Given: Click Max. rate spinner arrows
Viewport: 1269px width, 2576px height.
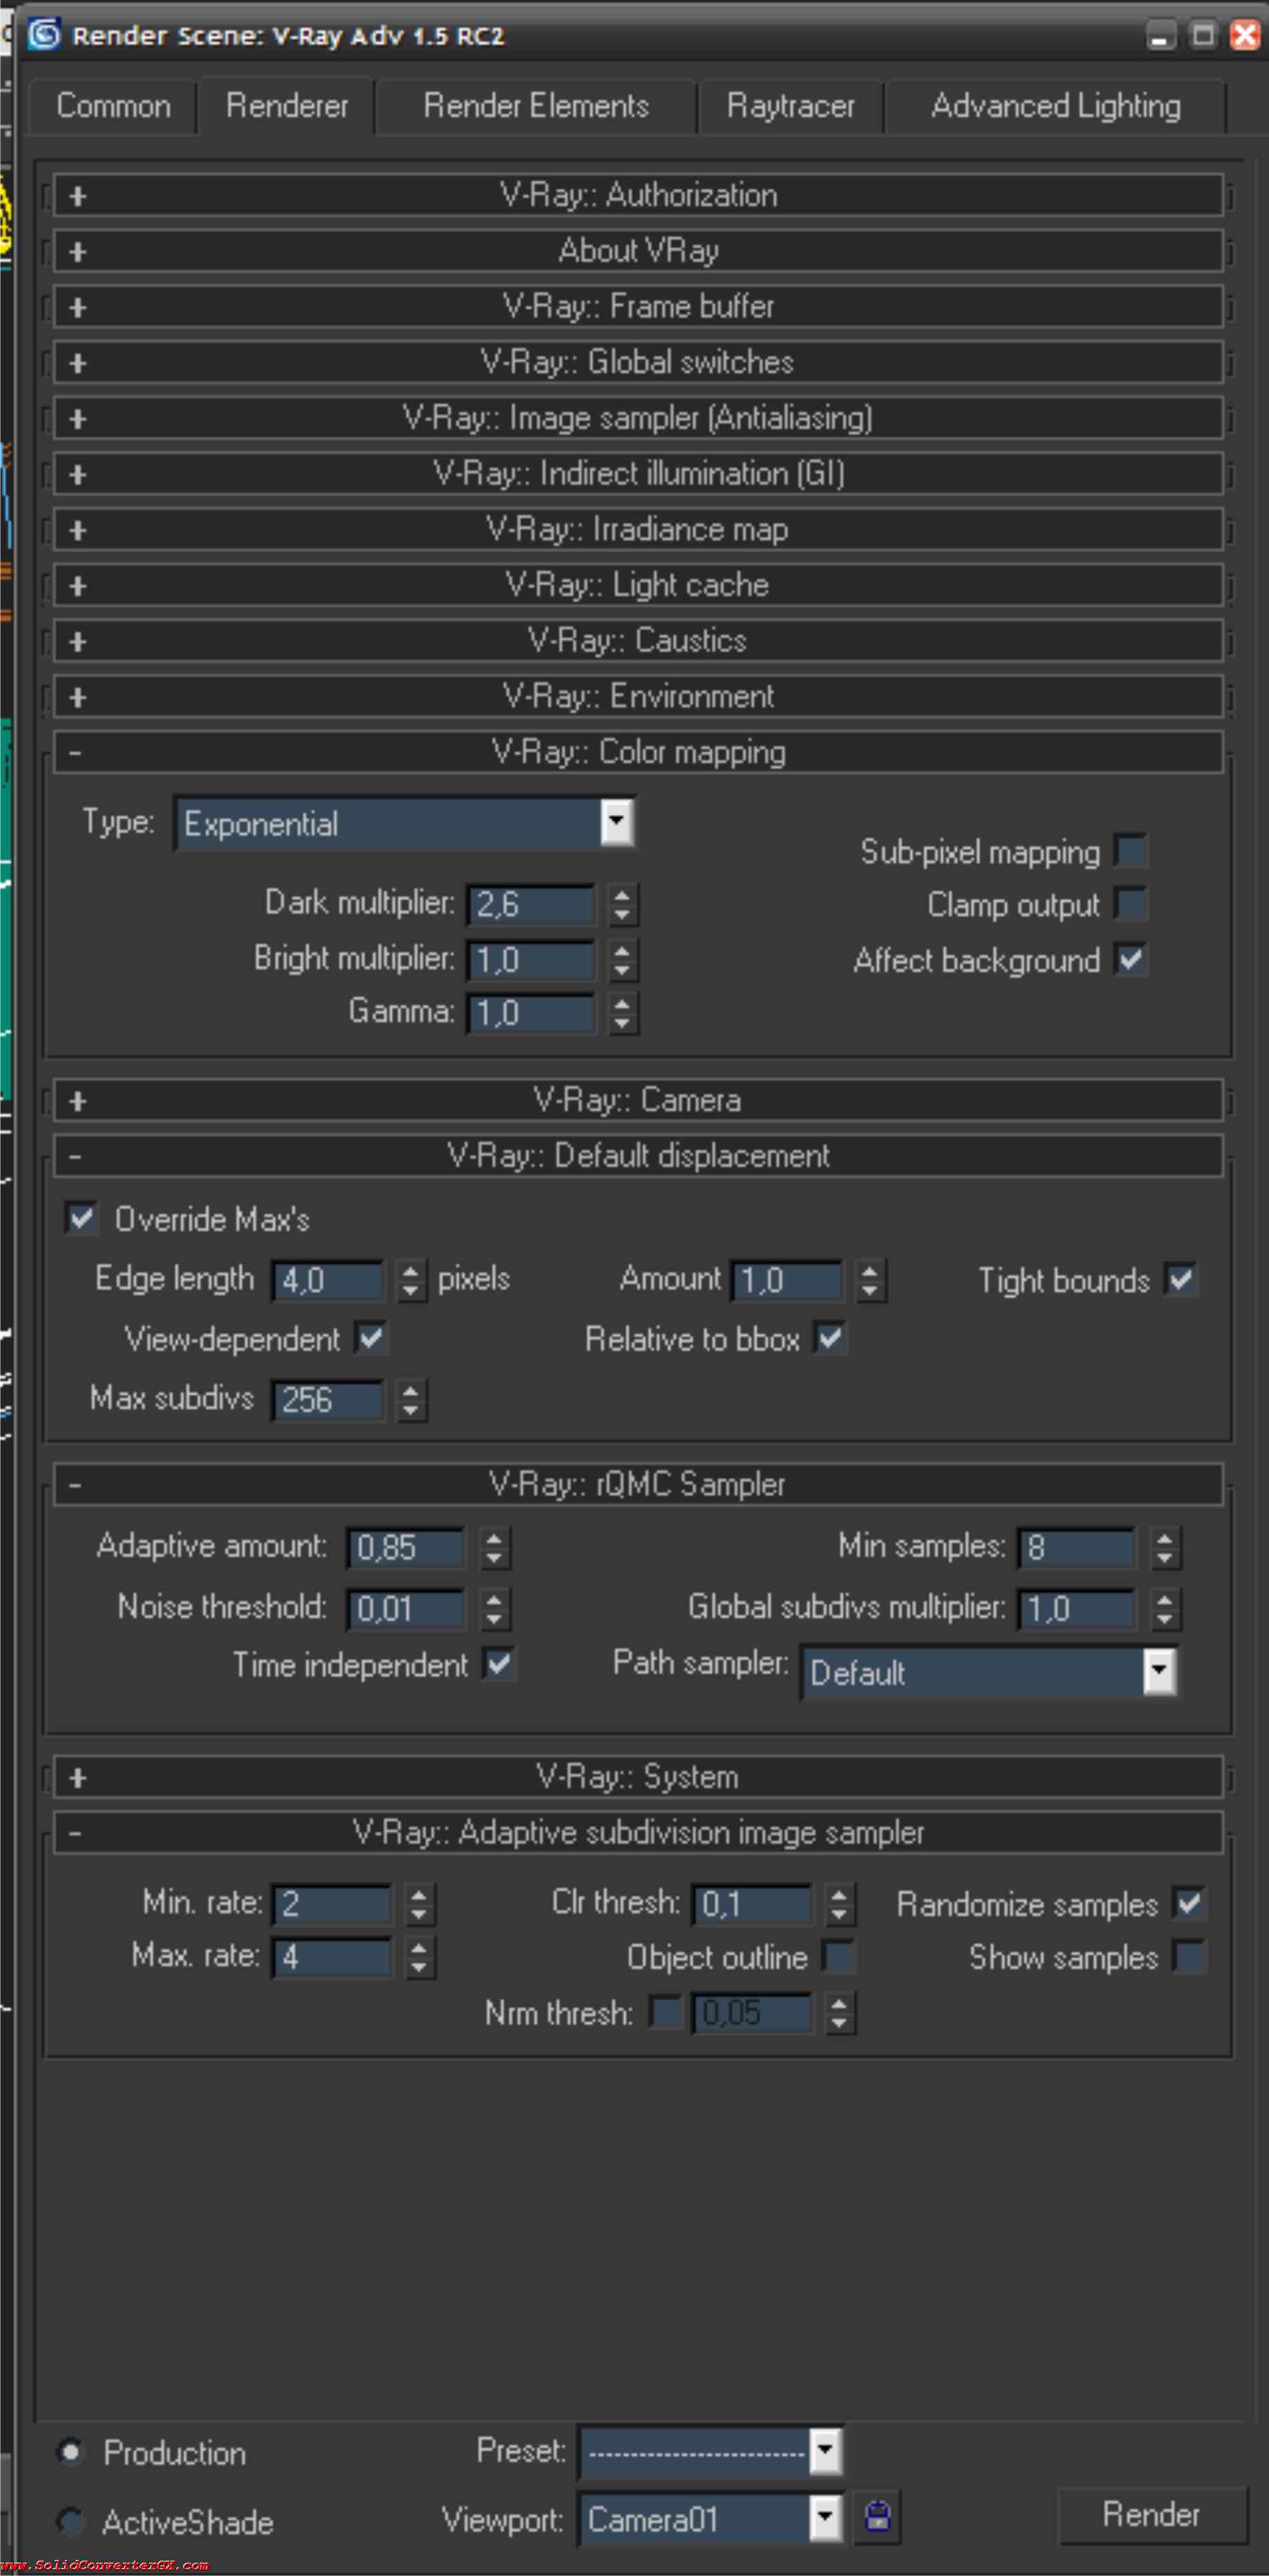Looking at the screenshot, I should pos(419,1957).
